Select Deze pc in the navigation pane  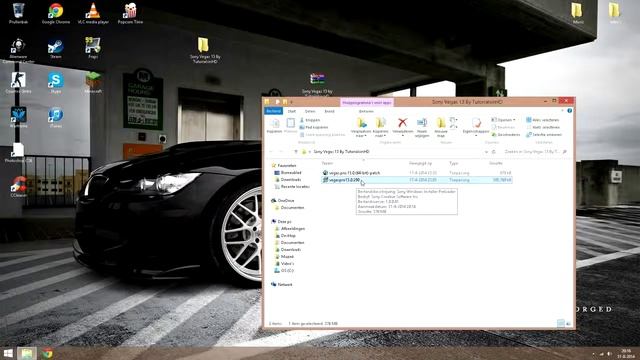[x=281, y=221]
